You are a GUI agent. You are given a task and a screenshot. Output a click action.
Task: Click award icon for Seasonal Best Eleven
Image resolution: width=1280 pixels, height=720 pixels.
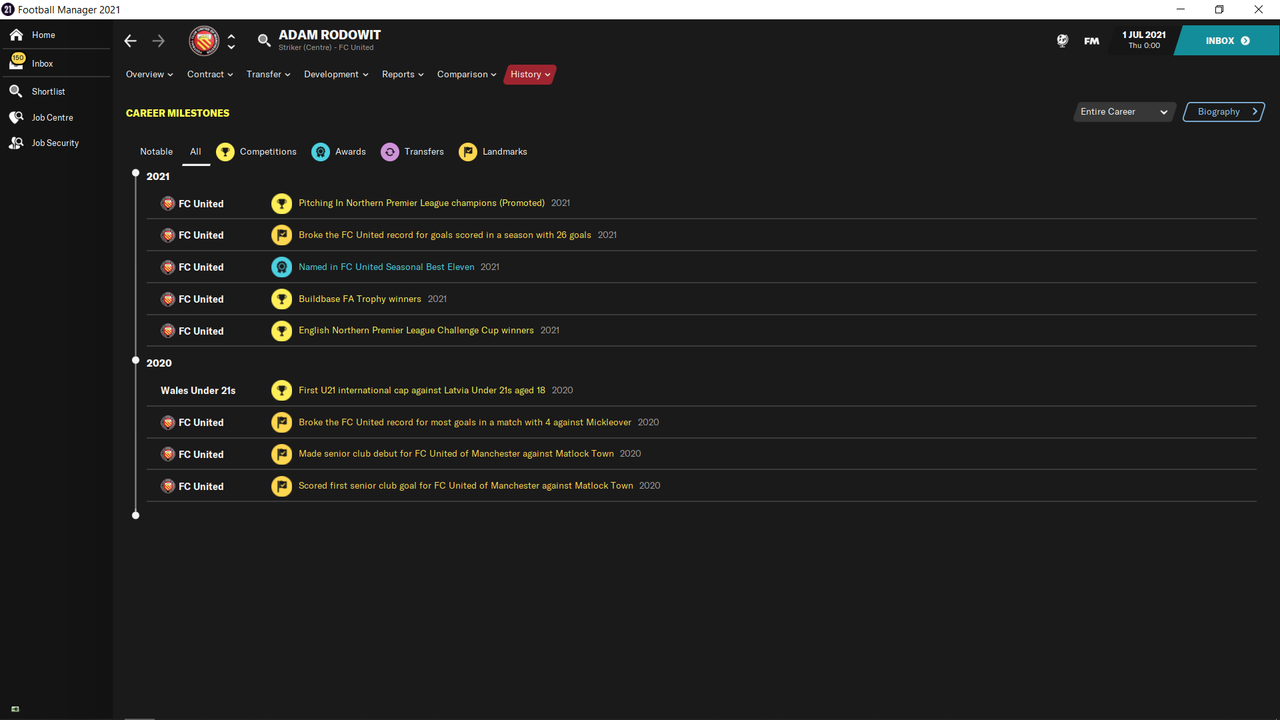point(282,267)
